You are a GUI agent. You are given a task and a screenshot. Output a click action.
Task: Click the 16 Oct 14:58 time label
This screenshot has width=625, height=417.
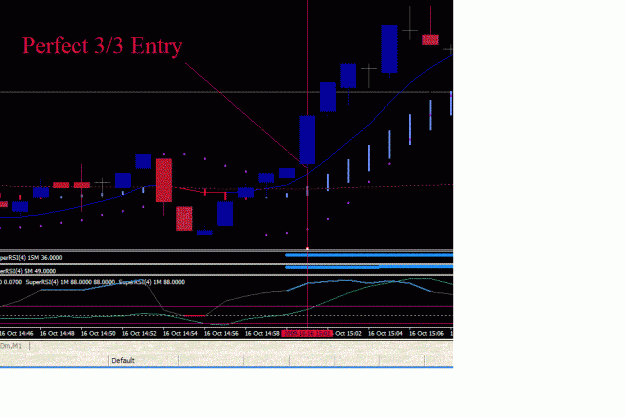pos(262,333)
